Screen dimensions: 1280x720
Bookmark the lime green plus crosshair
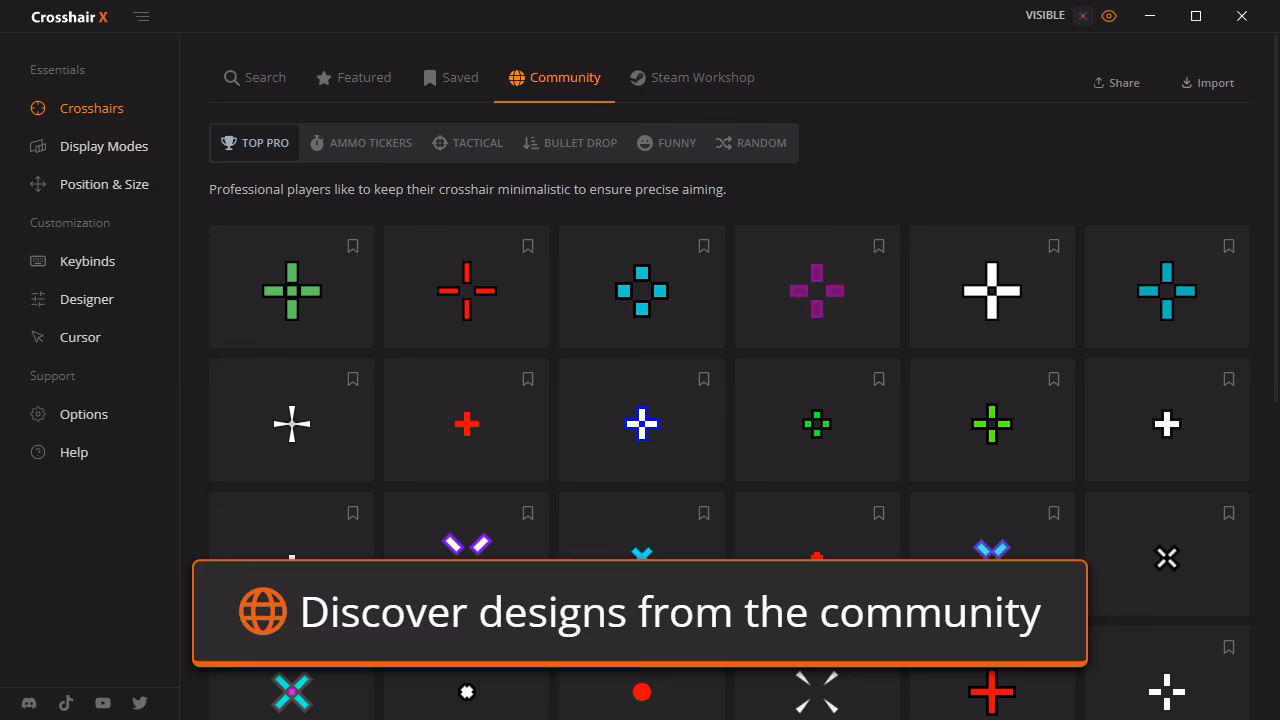pos(1054,379)
